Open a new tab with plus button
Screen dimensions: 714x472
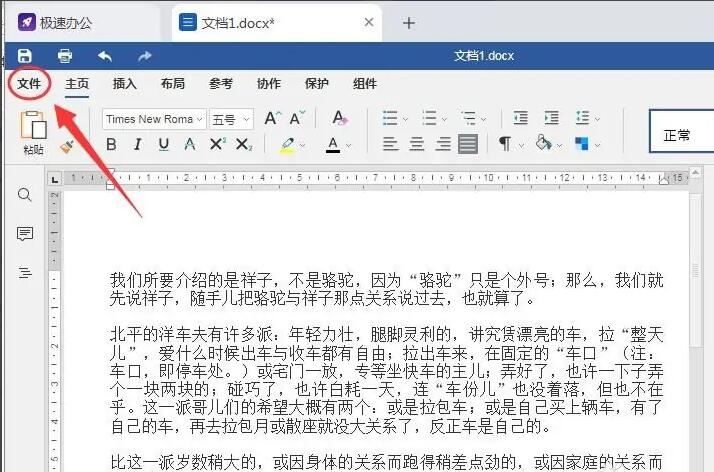click(409, 23)
